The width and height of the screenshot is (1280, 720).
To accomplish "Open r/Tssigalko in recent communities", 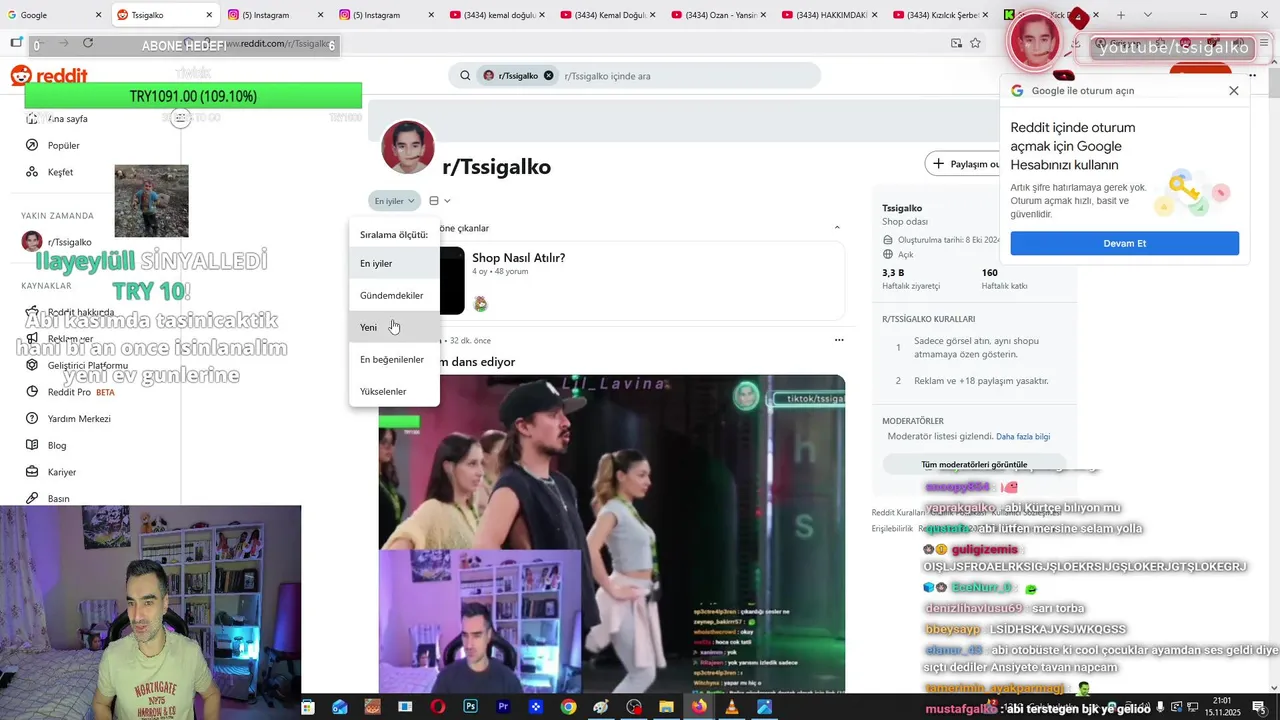I will [69, 242].
